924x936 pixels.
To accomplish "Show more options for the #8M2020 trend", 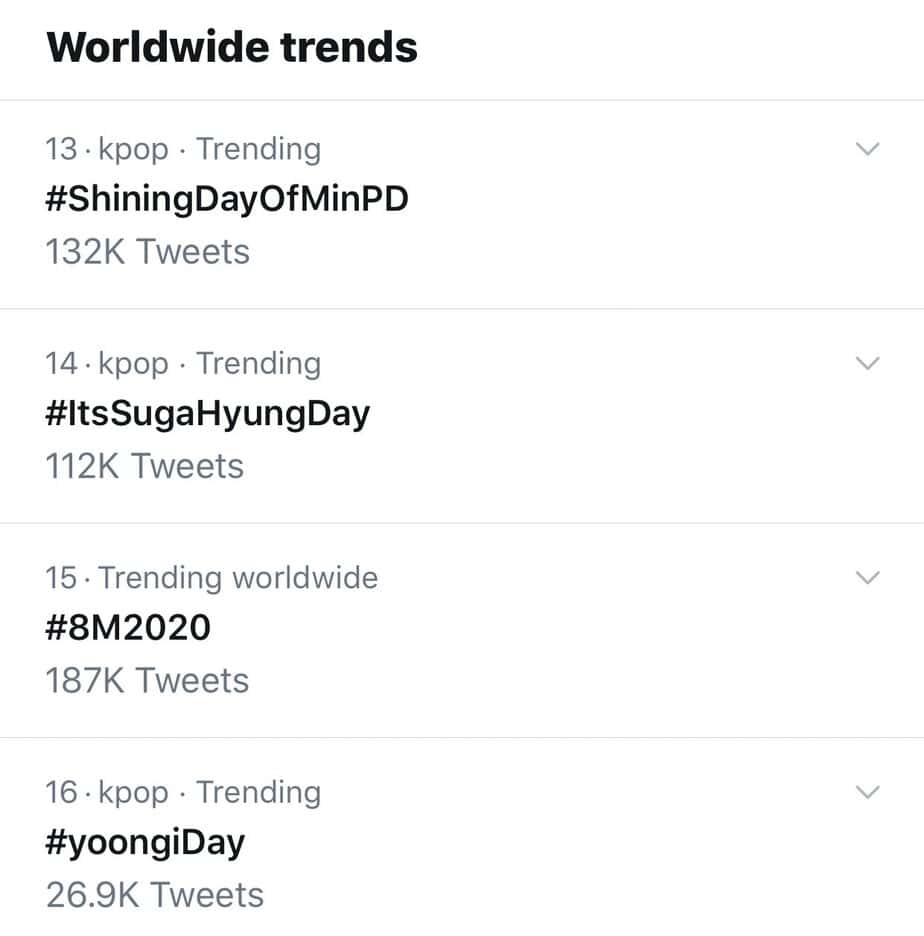I will (868, 578).
